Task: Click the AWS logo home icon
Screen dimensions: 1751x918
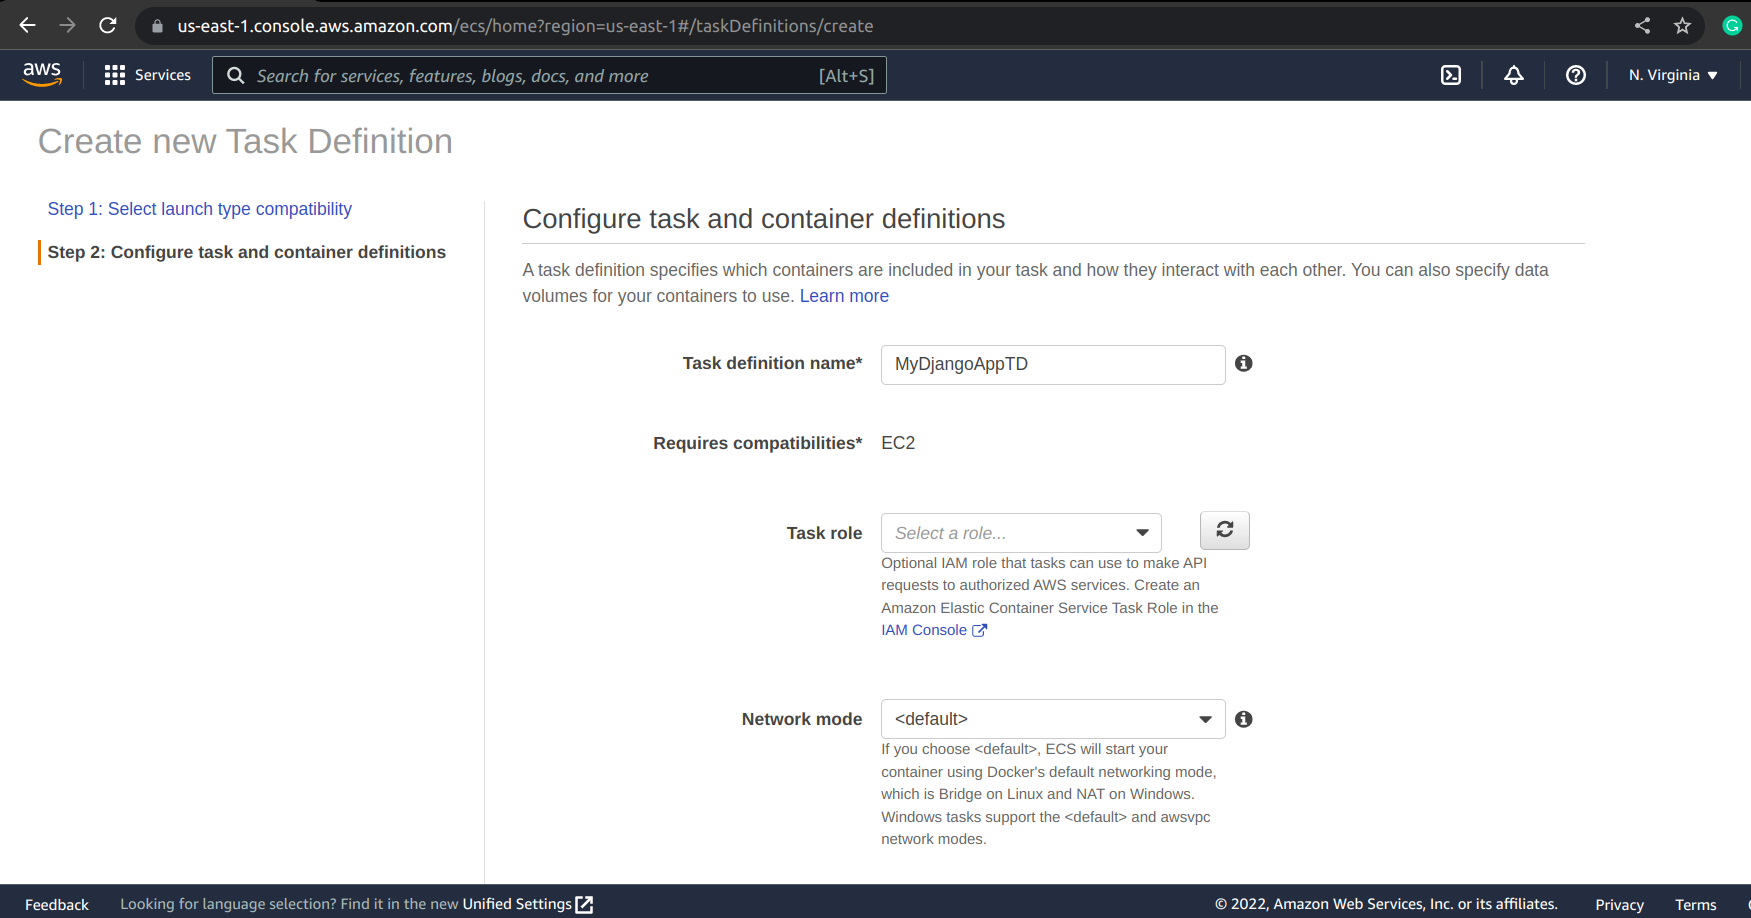Action: click(x=42, y=74)
